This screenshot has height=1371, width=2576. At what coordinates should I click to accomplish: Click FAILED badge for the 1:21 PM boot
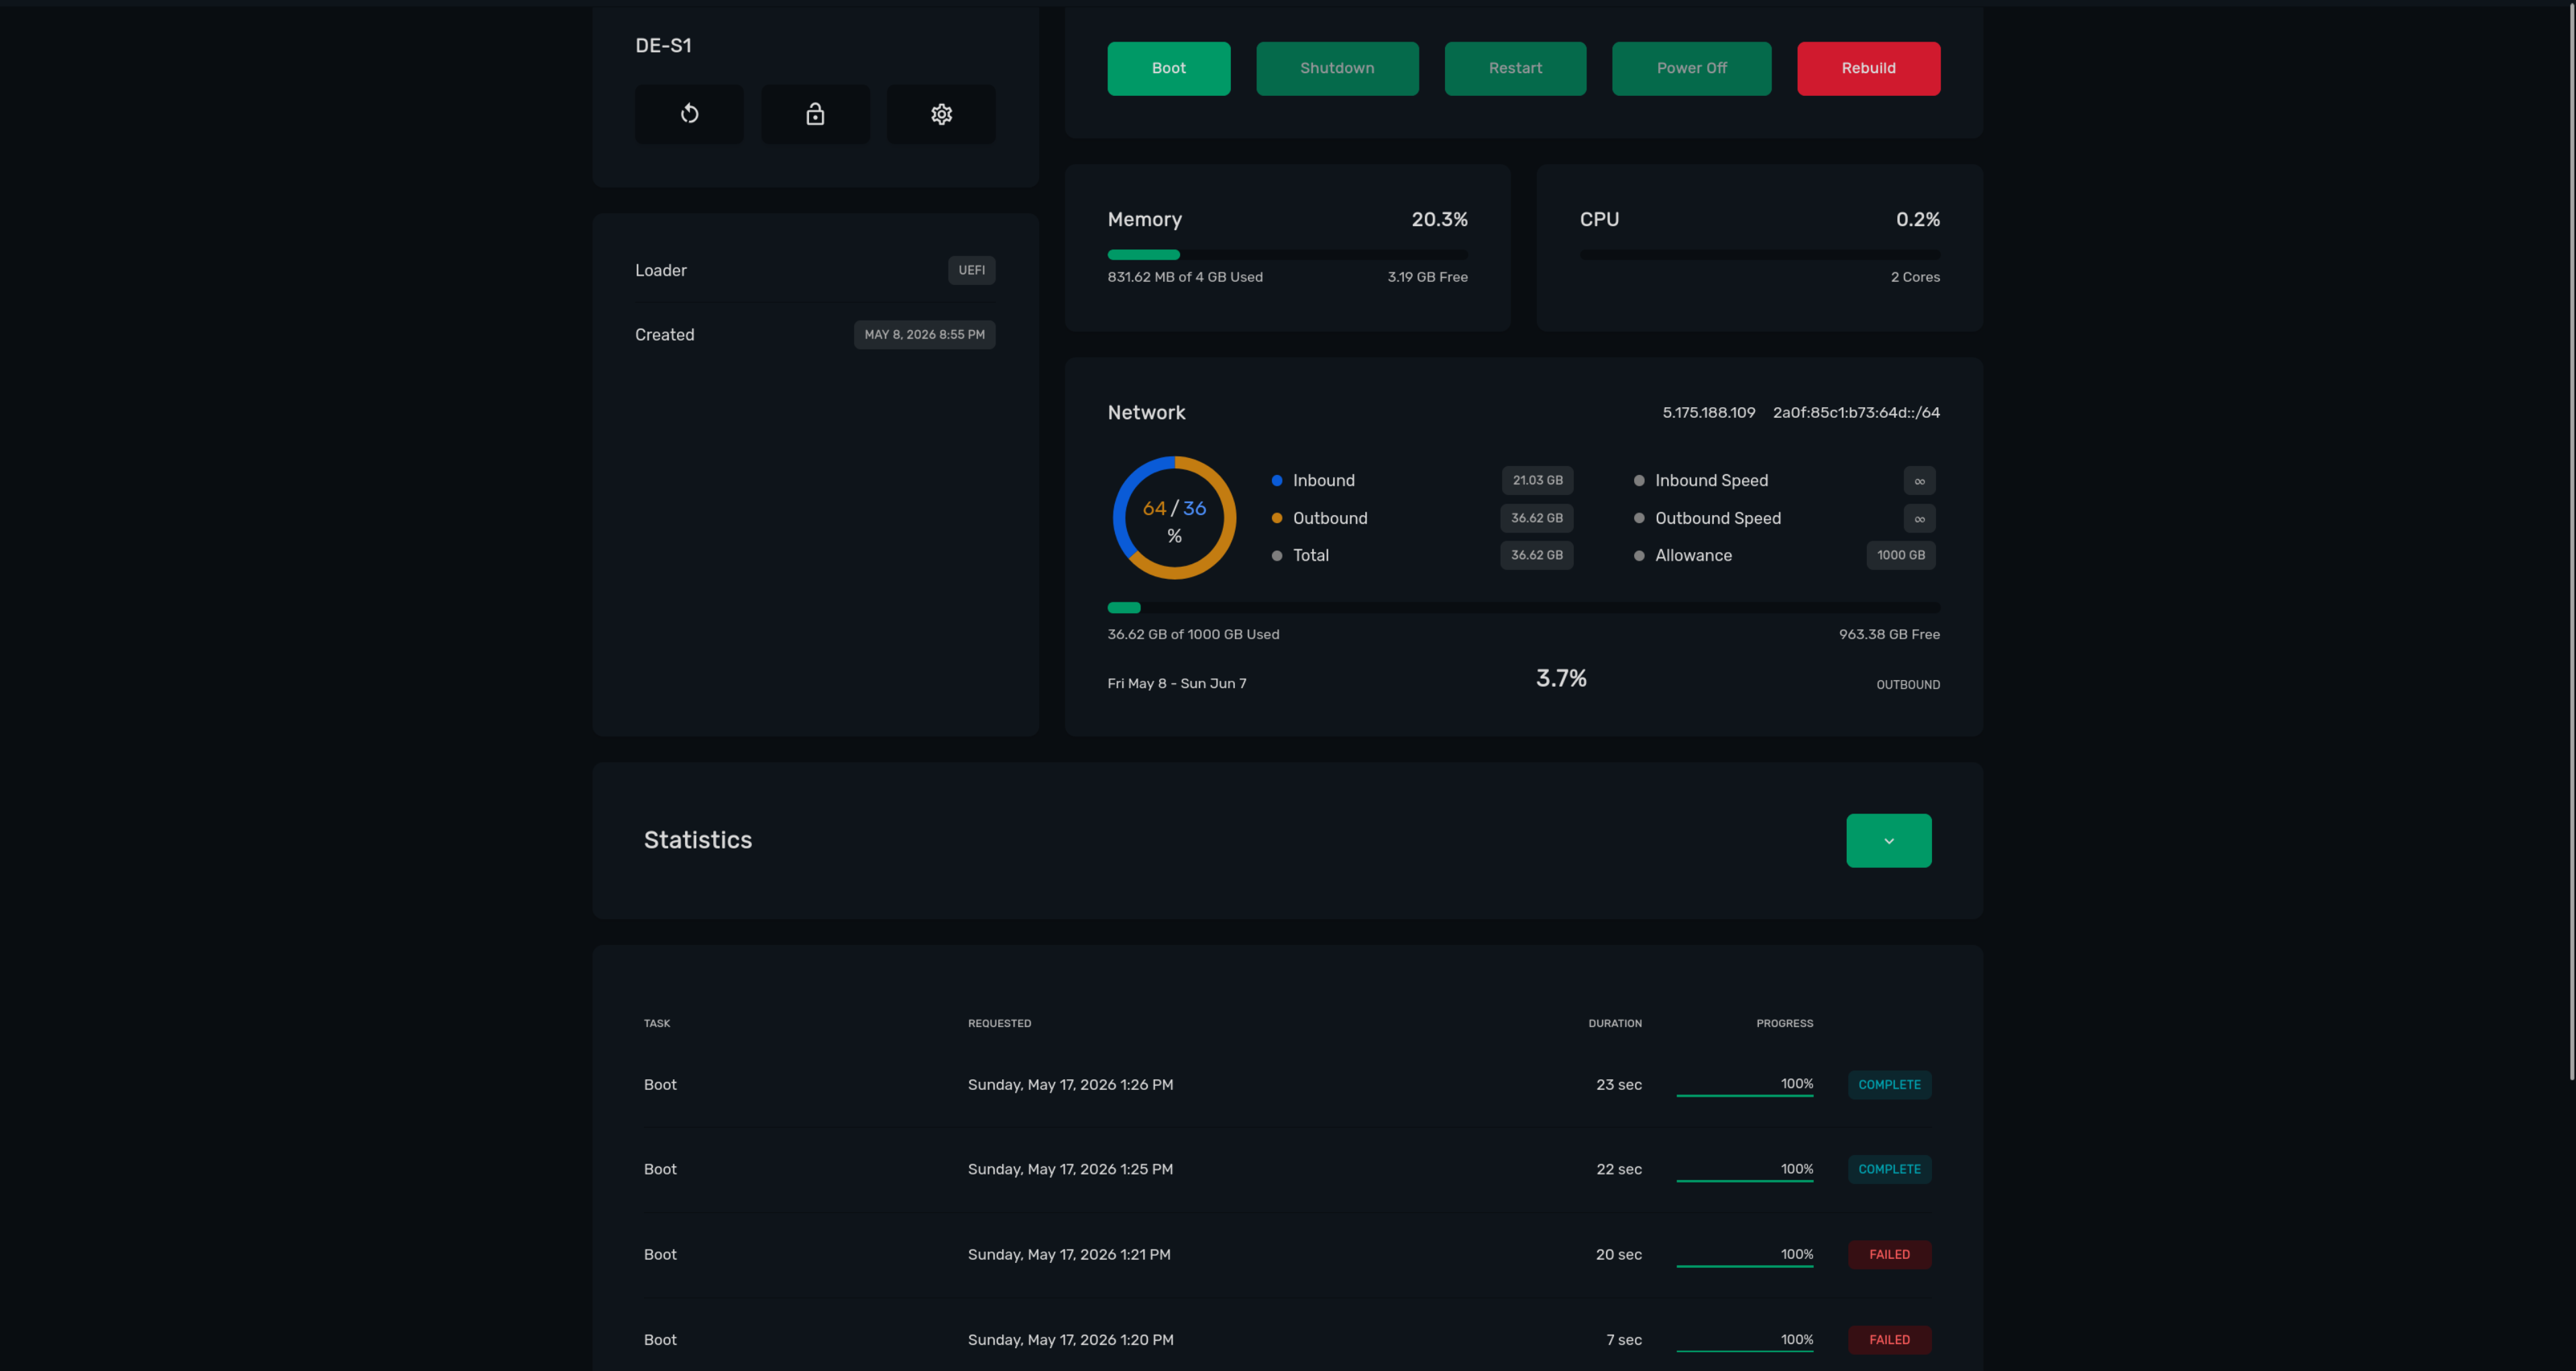[1889, 1255]
